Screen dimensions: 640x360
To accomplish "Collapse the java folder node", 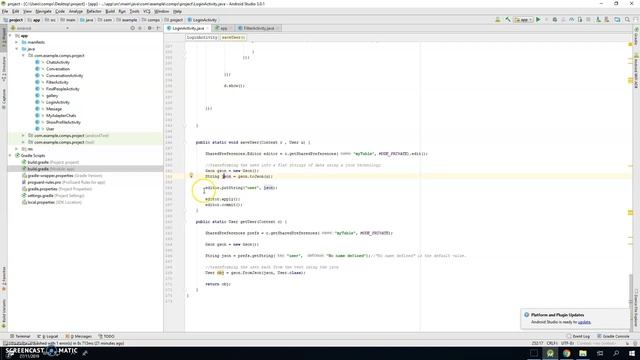I will pos(17,49).
